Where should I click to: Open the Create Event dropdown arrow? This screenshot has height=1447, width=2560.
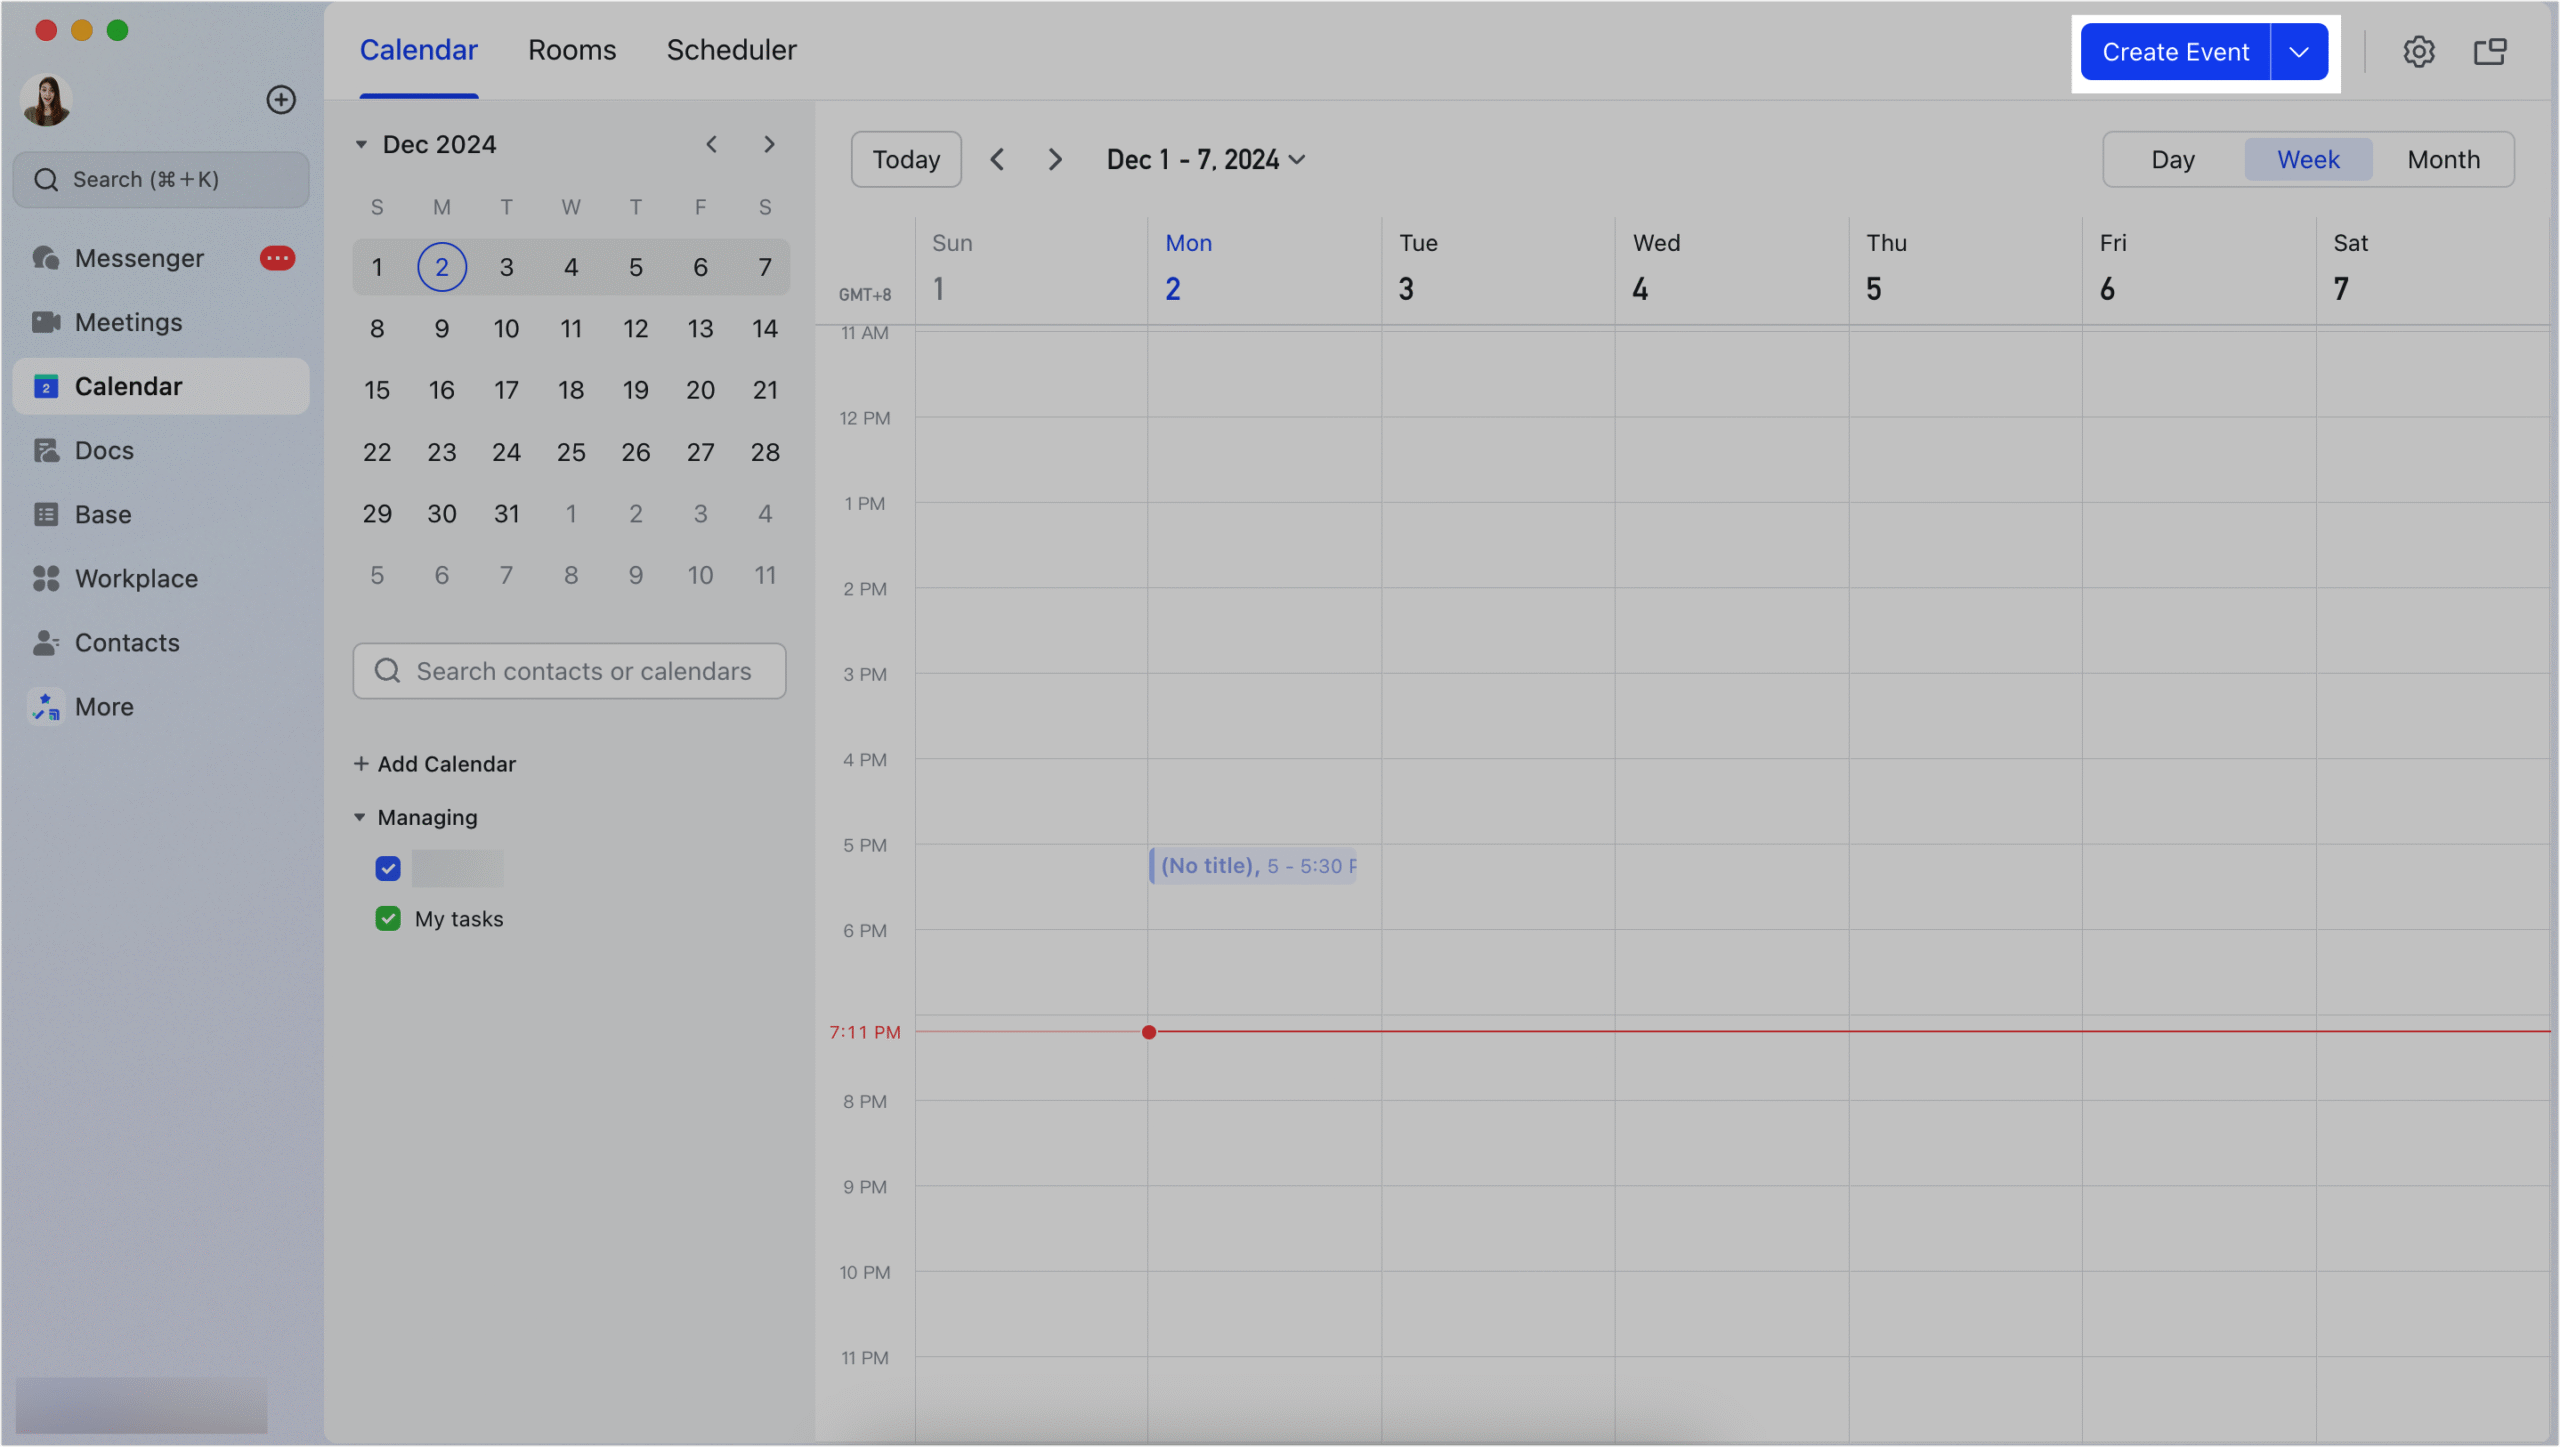tap(2299, 51)
